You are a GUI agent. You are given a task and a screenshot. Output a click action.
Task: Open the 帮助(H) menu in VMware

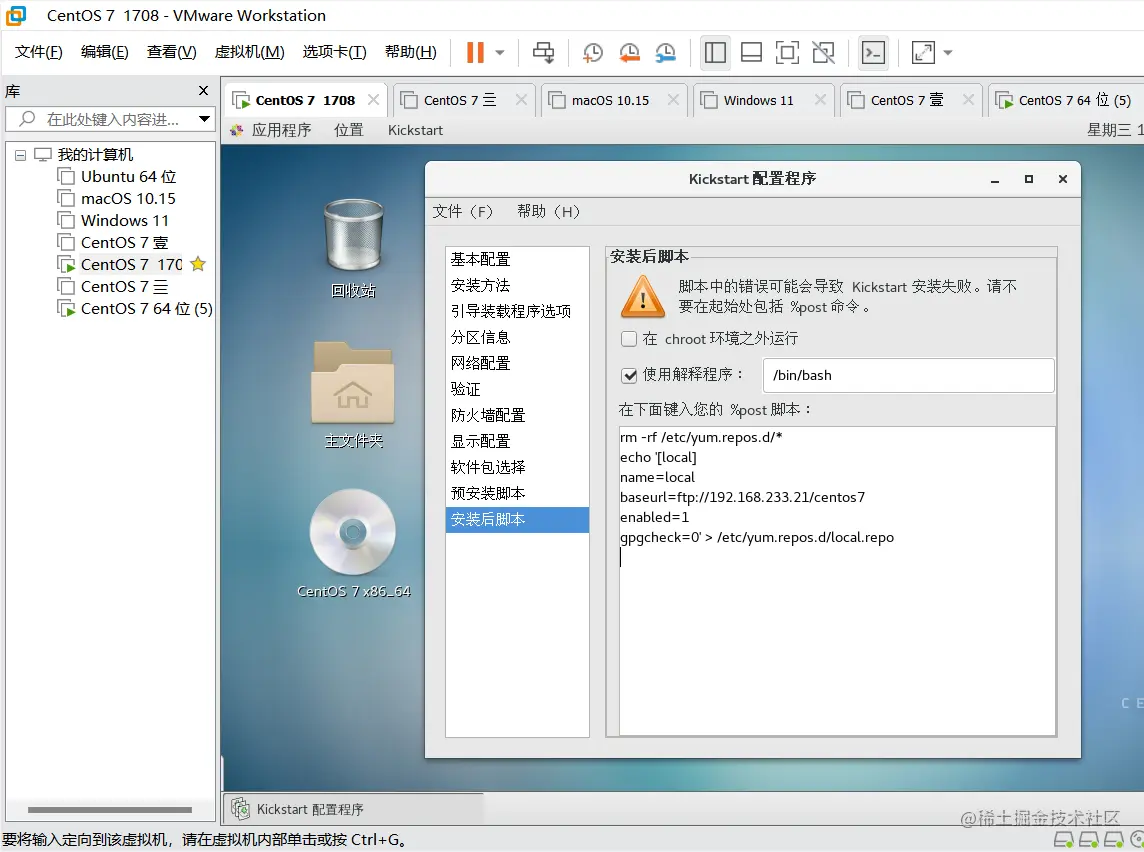(x=411, y=52)
